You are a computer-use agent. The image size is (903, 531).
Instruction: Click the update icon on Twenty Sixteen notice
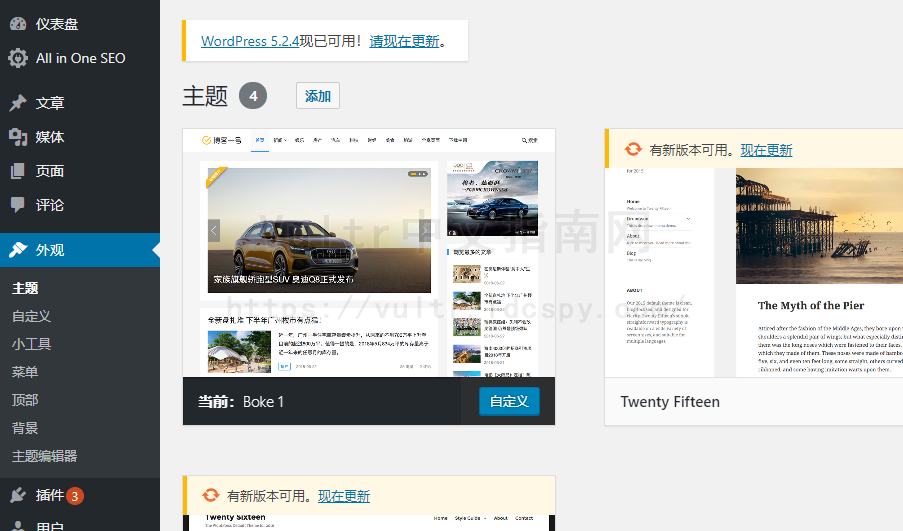click(x=211, y=495)
